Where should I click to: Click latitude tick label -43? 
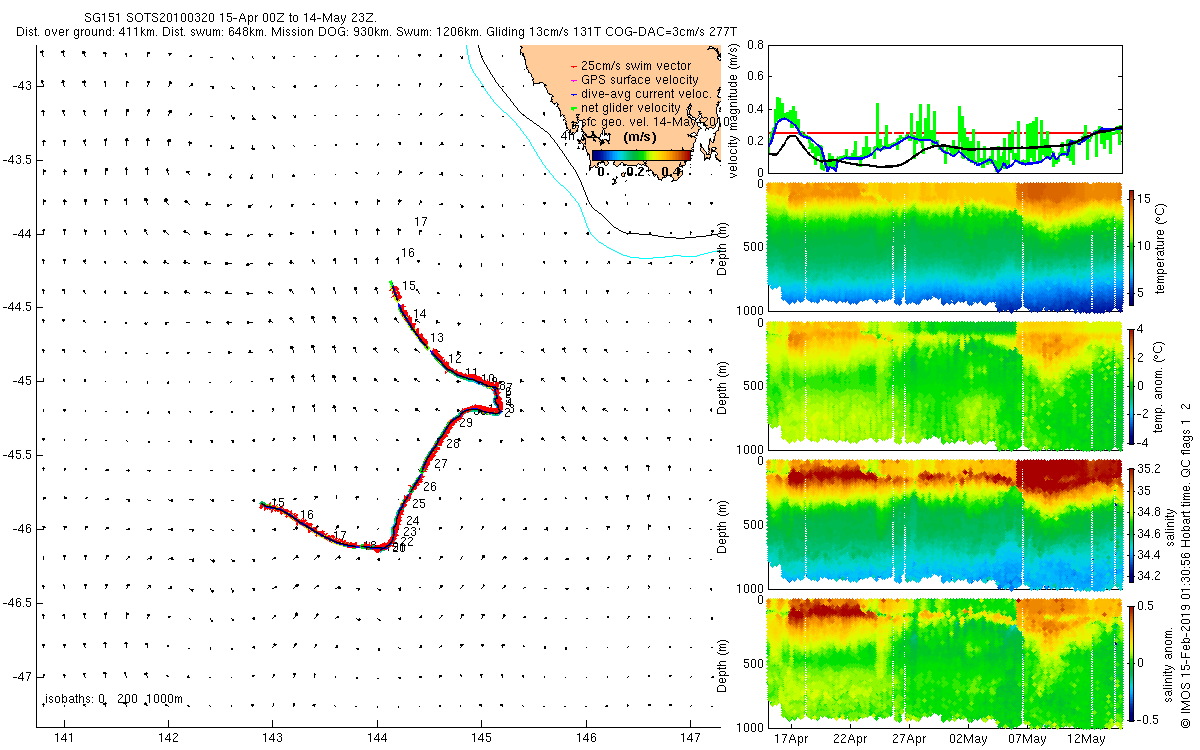[22, 85]
